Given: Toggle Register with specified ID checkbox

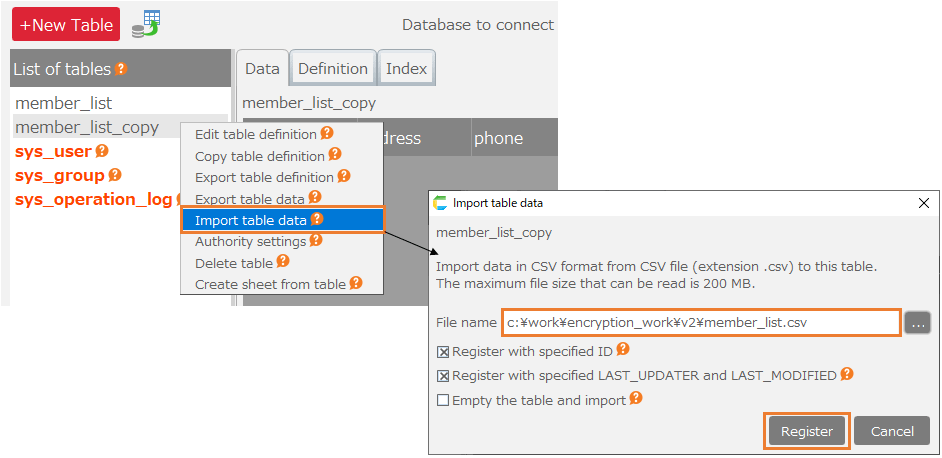Looking at the screenshot, I should pyautogui.click(x=443, y=352).
